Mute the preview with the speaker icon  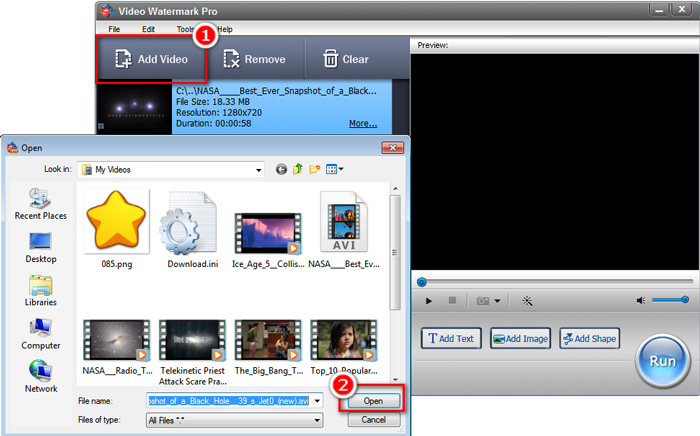tap(641, 300)
